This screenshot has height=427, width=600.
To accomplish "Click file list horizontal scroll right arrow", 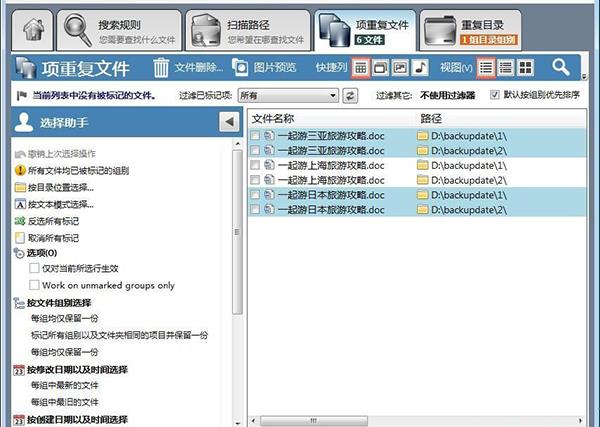I will 580,421.
